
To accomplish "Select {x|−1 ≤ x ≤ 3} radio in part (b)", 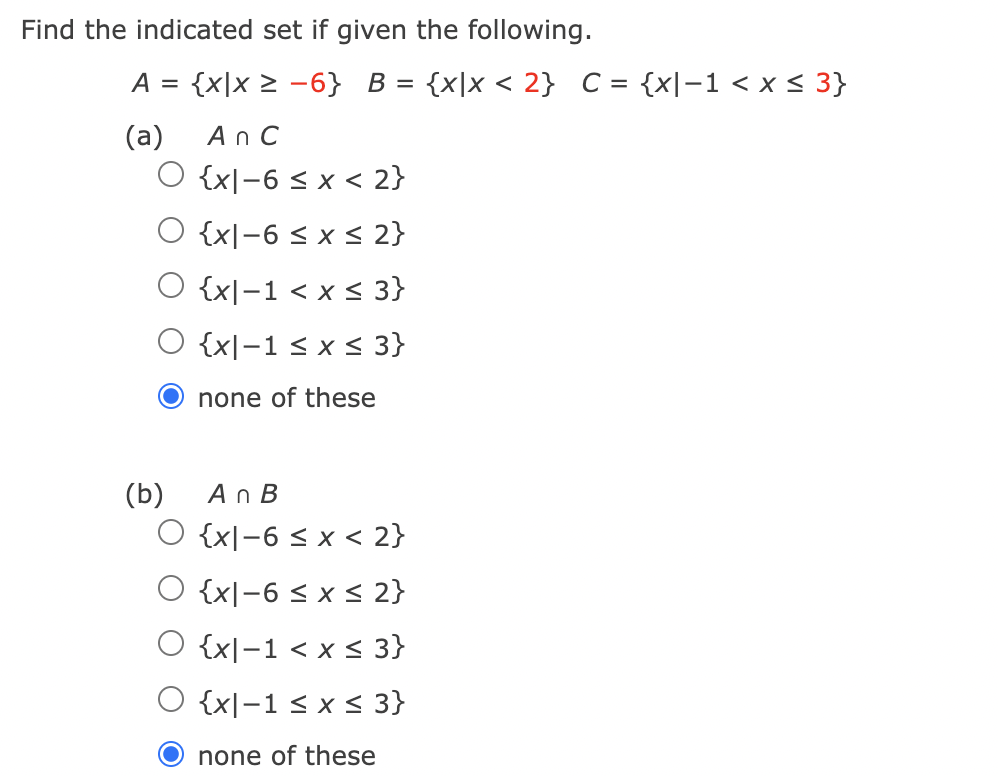I will point(171,698).
